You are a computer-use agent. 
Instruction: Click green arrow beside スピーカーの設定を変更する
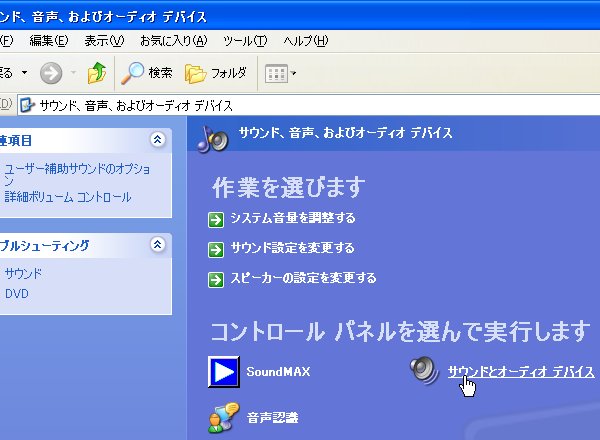216,278
